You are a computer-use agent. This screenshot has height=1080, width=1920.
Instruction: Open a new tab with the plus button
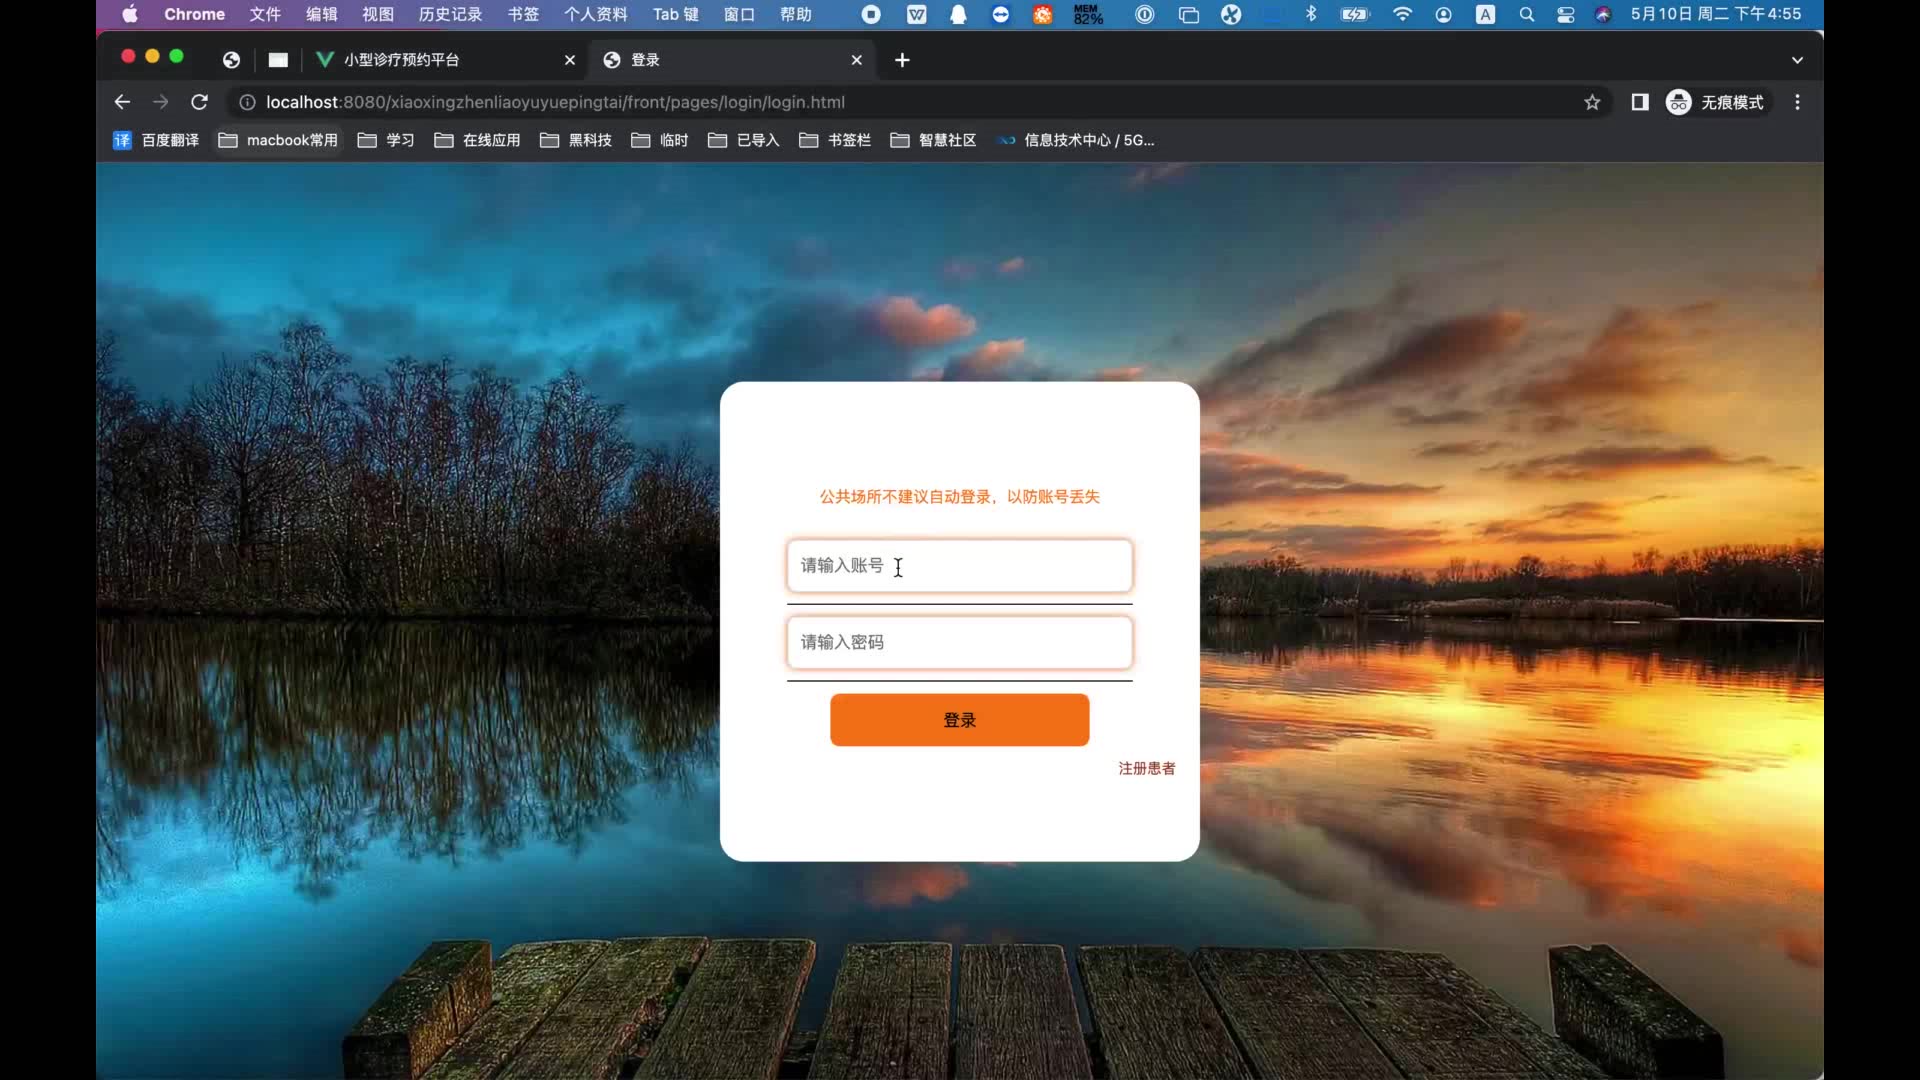point(902,60)
